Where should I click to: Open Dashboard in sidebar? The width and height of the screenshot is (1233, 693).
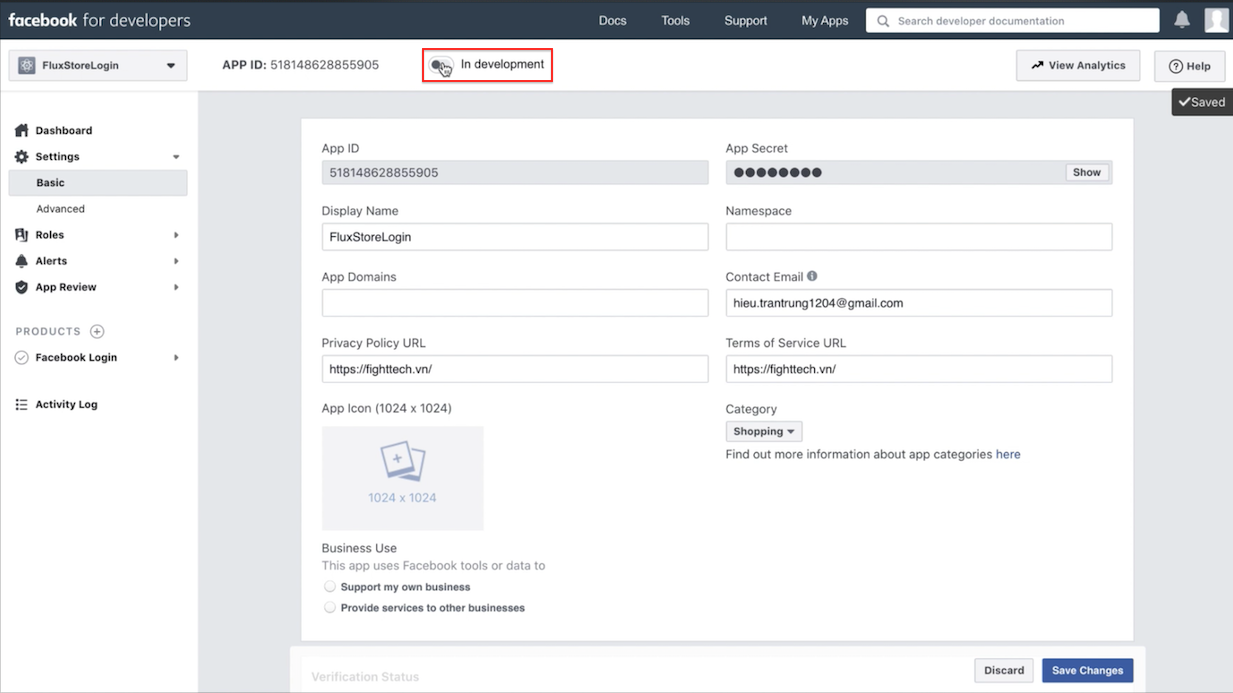pyautogui.click(x=64, y=131)
